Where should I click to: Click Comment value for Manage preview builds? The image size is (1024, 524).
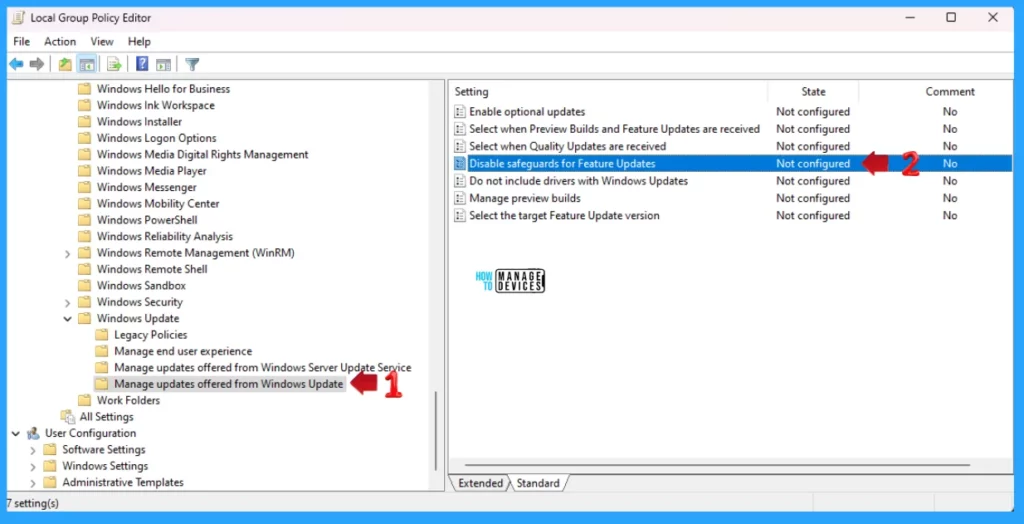(x=950, y=198)
